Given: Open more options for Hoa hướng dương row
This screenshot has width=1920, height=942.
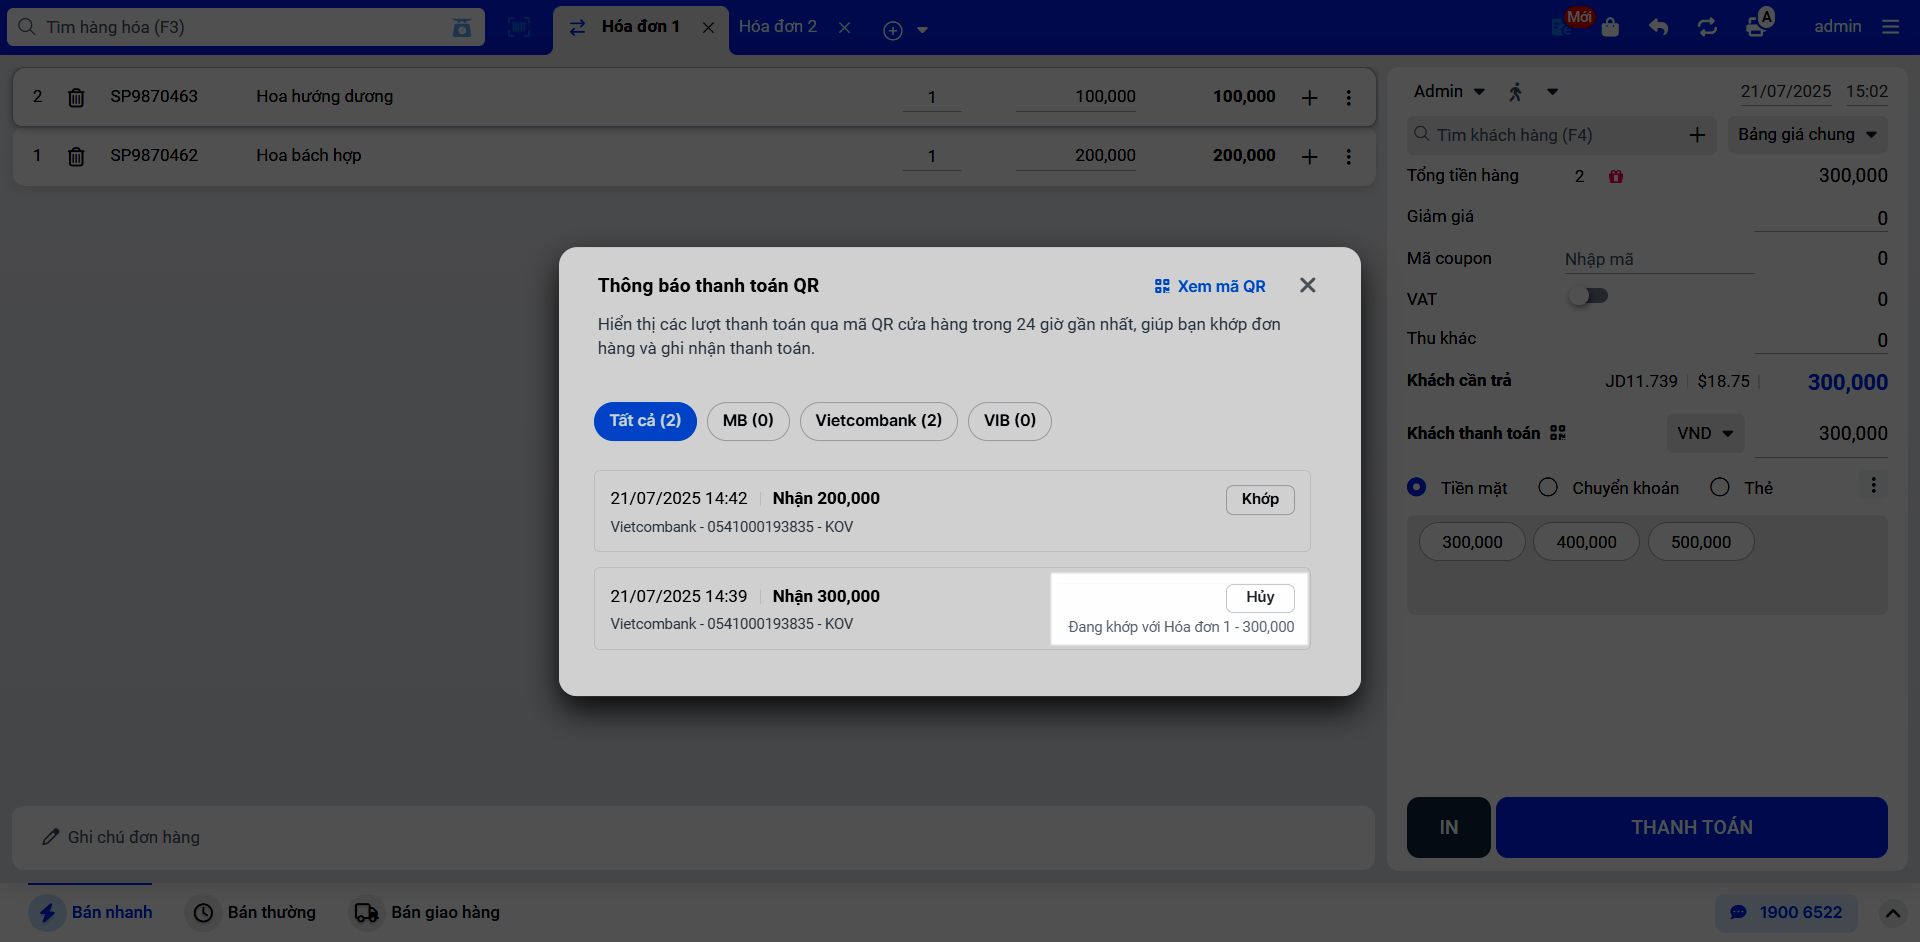Looking at the screenshot, I should click(x=1349, y=97).
